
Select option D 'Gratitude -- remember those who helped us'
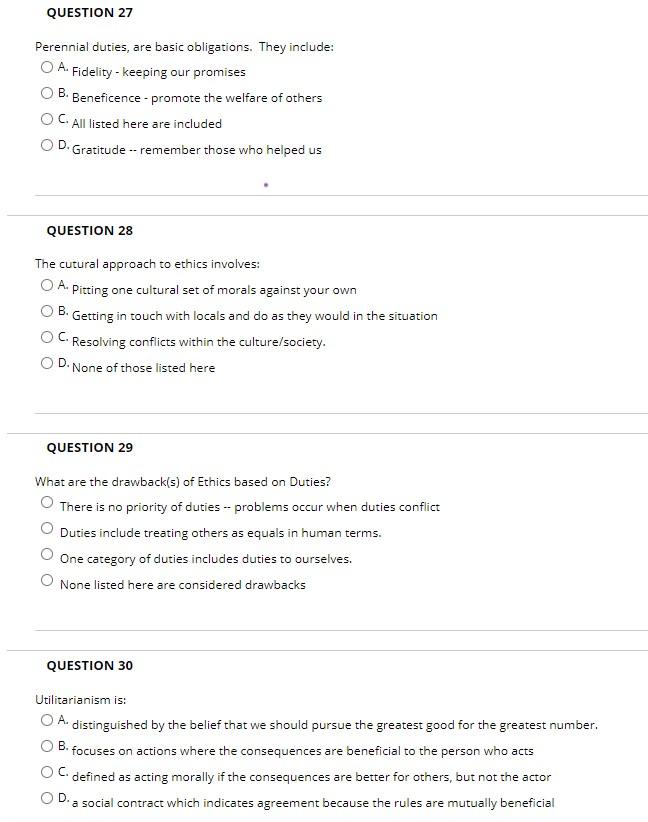46,144
